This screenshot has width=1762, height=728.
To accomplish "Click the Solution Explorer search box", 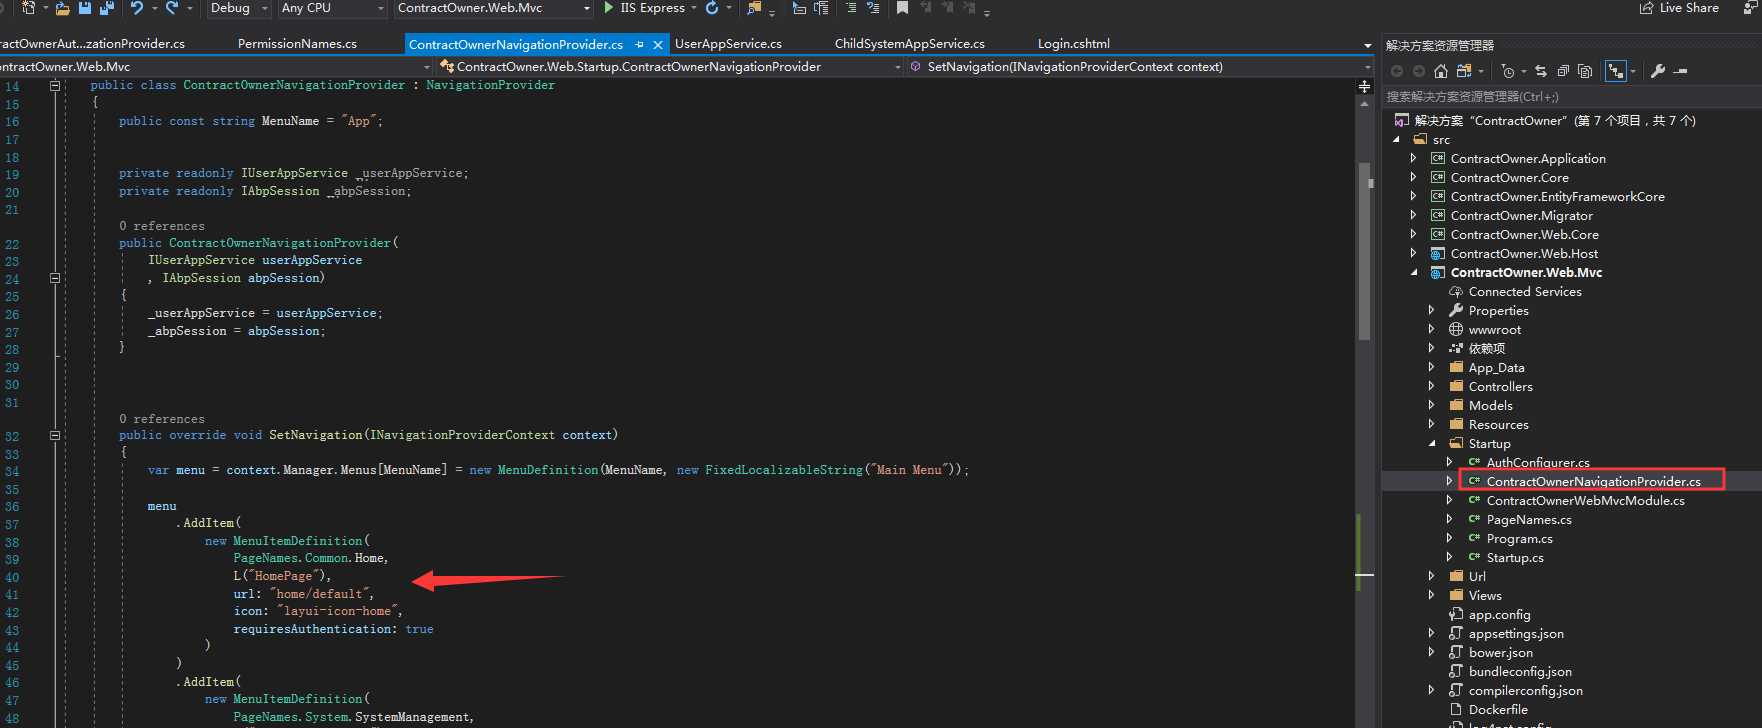I will [1571, 97].
